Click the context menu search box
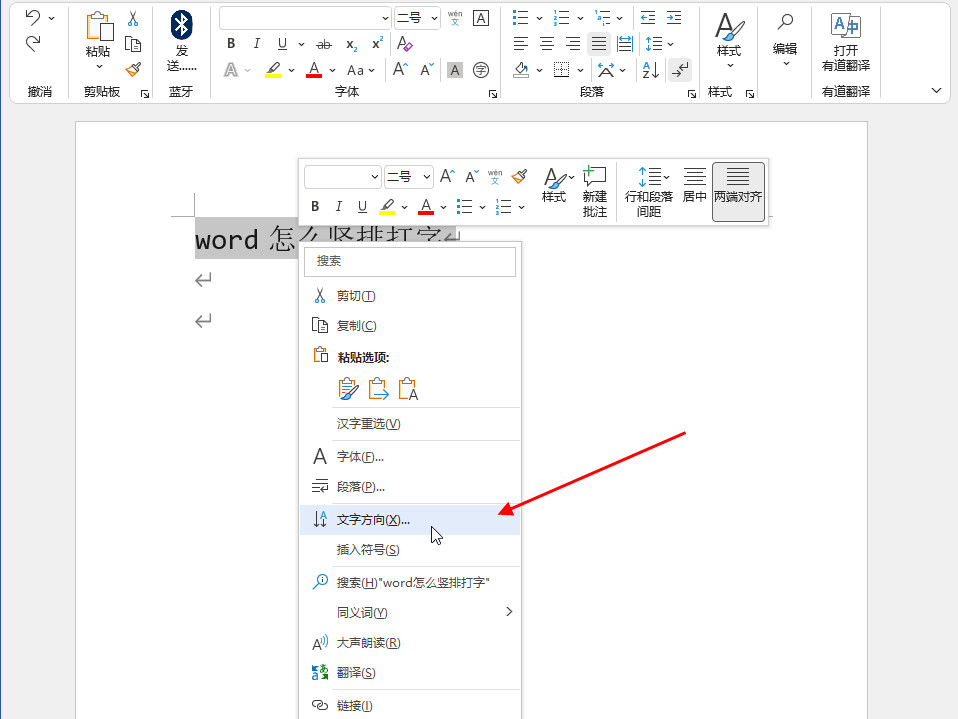Image resolution: width=958 pixels, height=719 pixels. point(410,261)
